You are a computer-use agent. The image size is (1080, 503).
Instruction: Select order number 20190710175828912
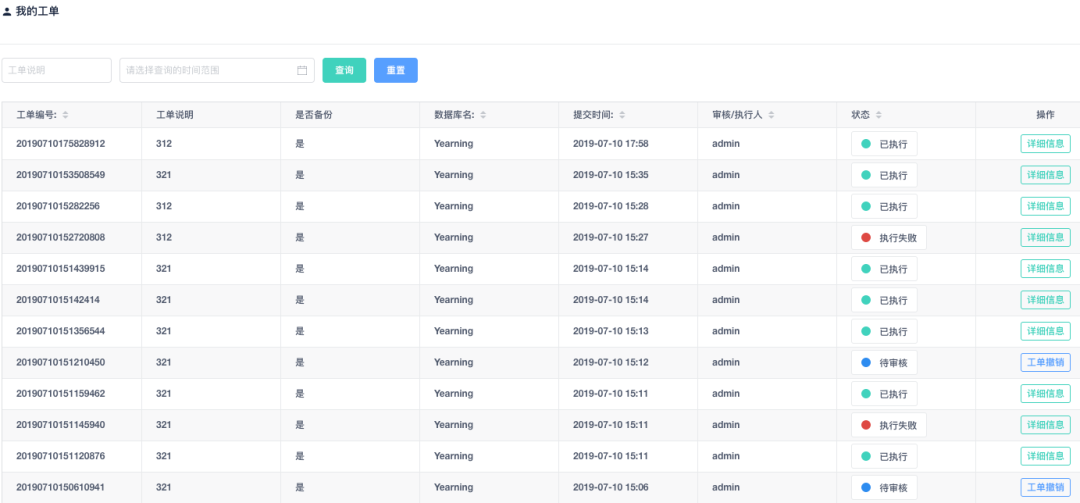(61, 143)
